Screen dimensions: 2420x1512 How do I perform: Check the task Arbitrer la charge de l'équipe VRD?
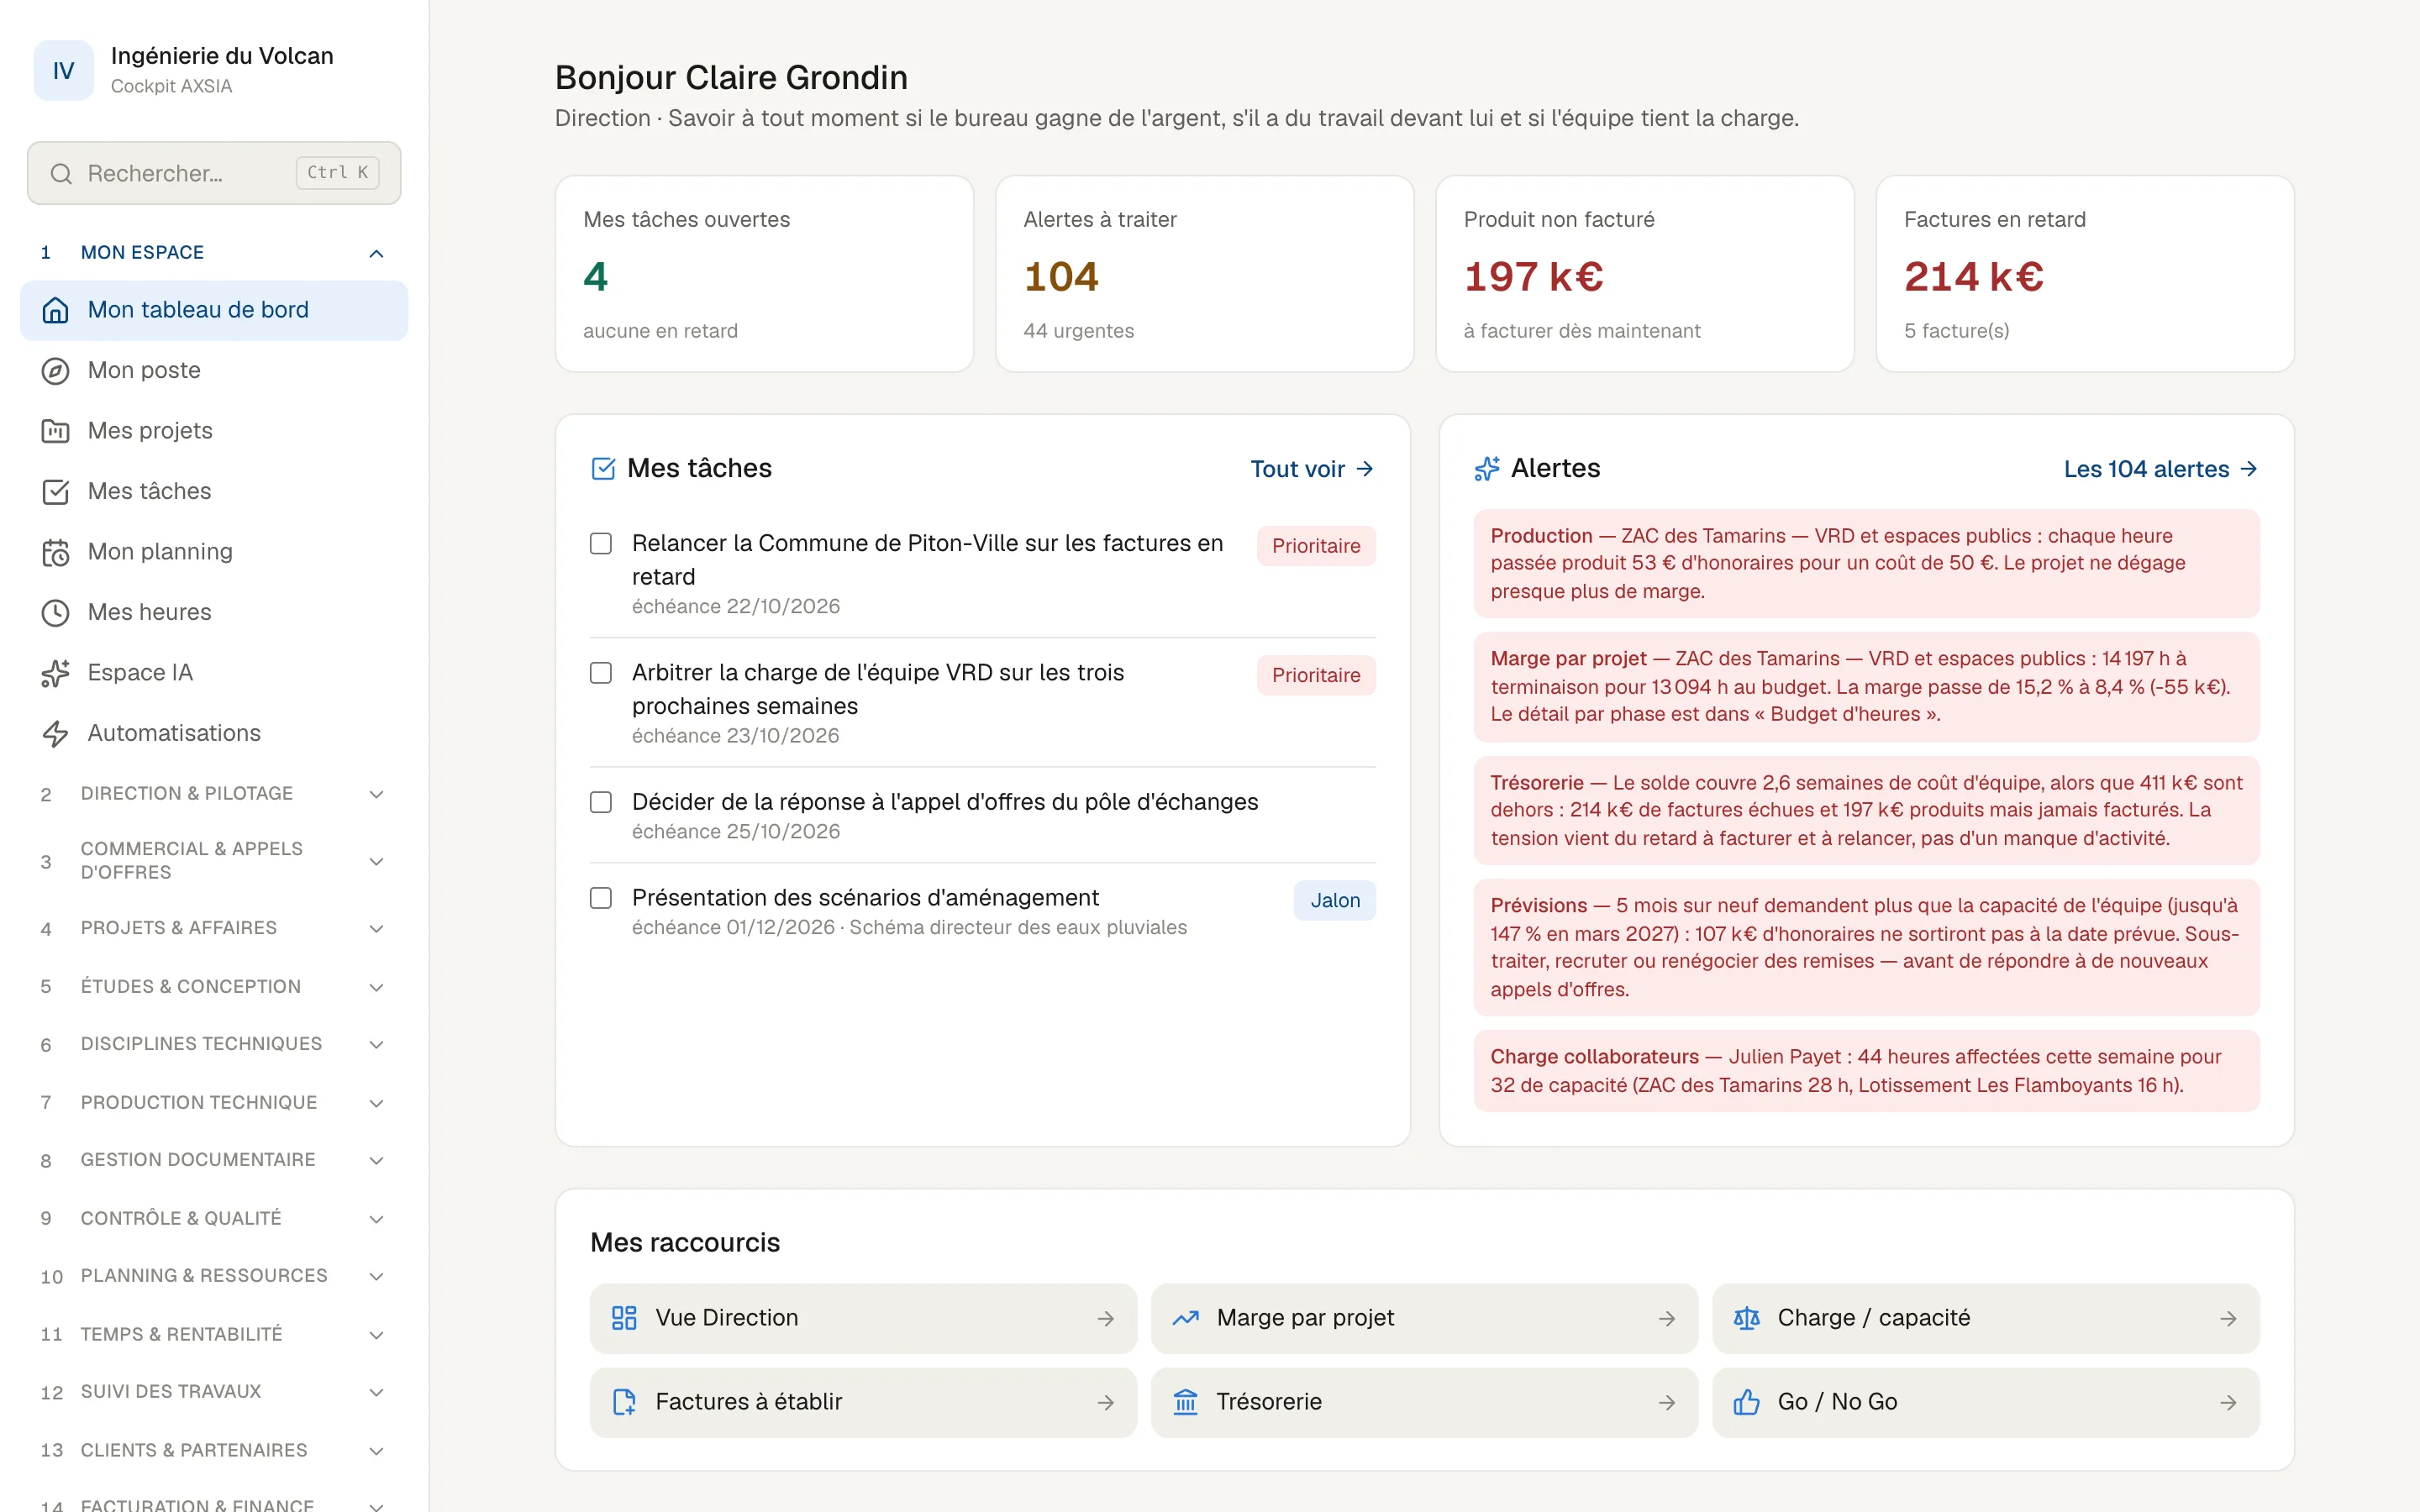pyautogui.click(x=601, y=673)
